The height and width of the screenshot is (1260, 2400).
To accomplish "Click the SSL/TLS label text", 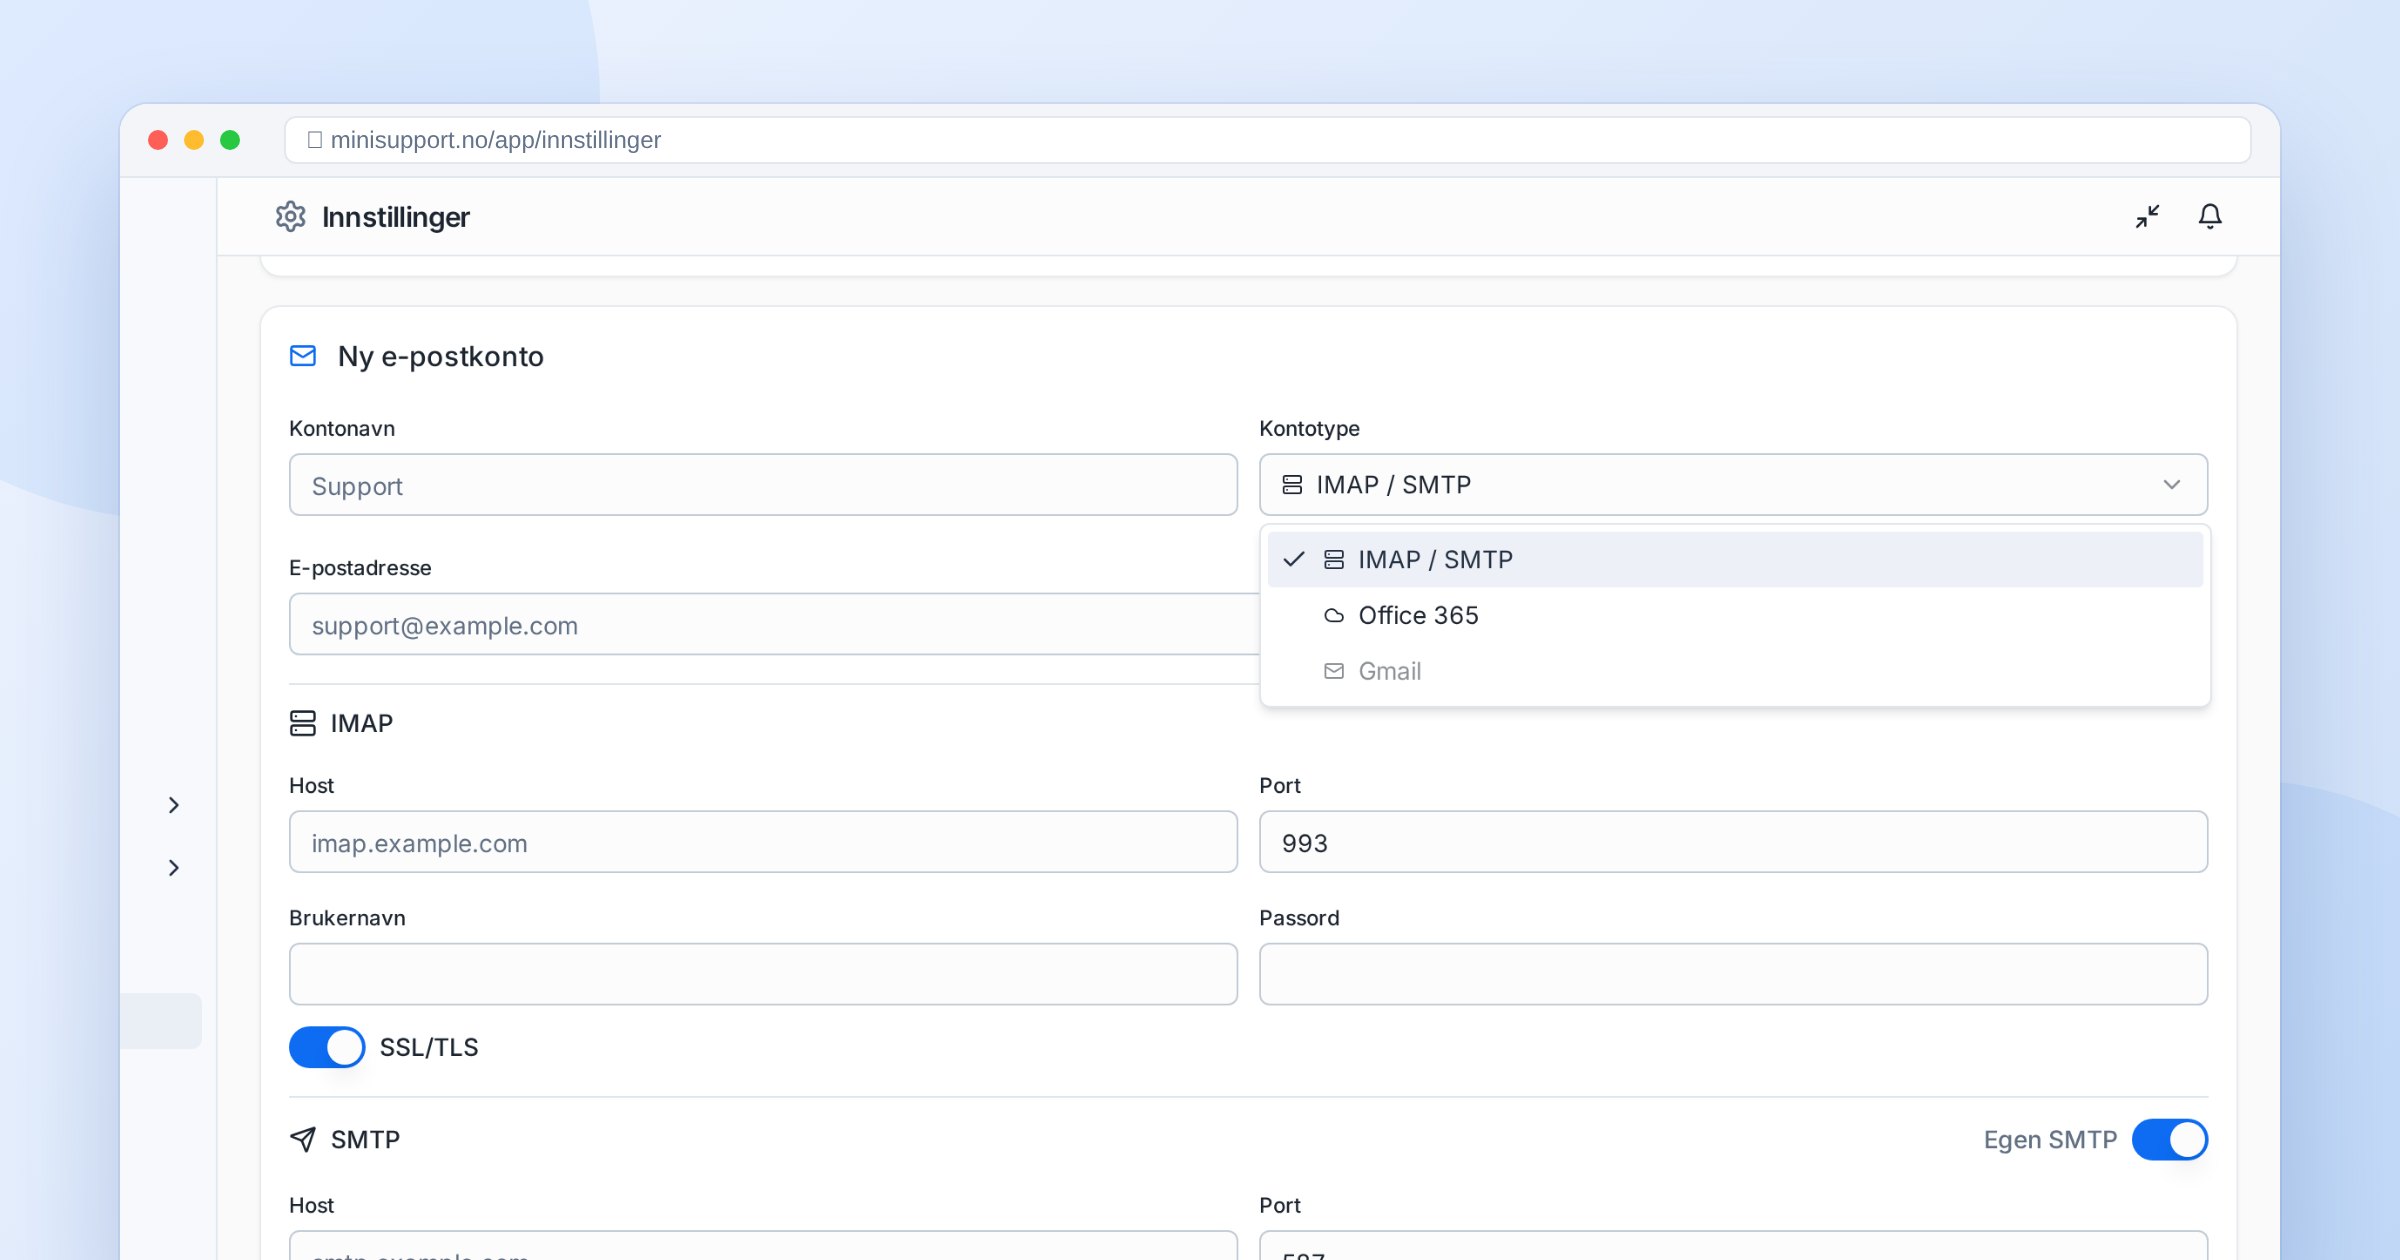I will point(429,1047).
